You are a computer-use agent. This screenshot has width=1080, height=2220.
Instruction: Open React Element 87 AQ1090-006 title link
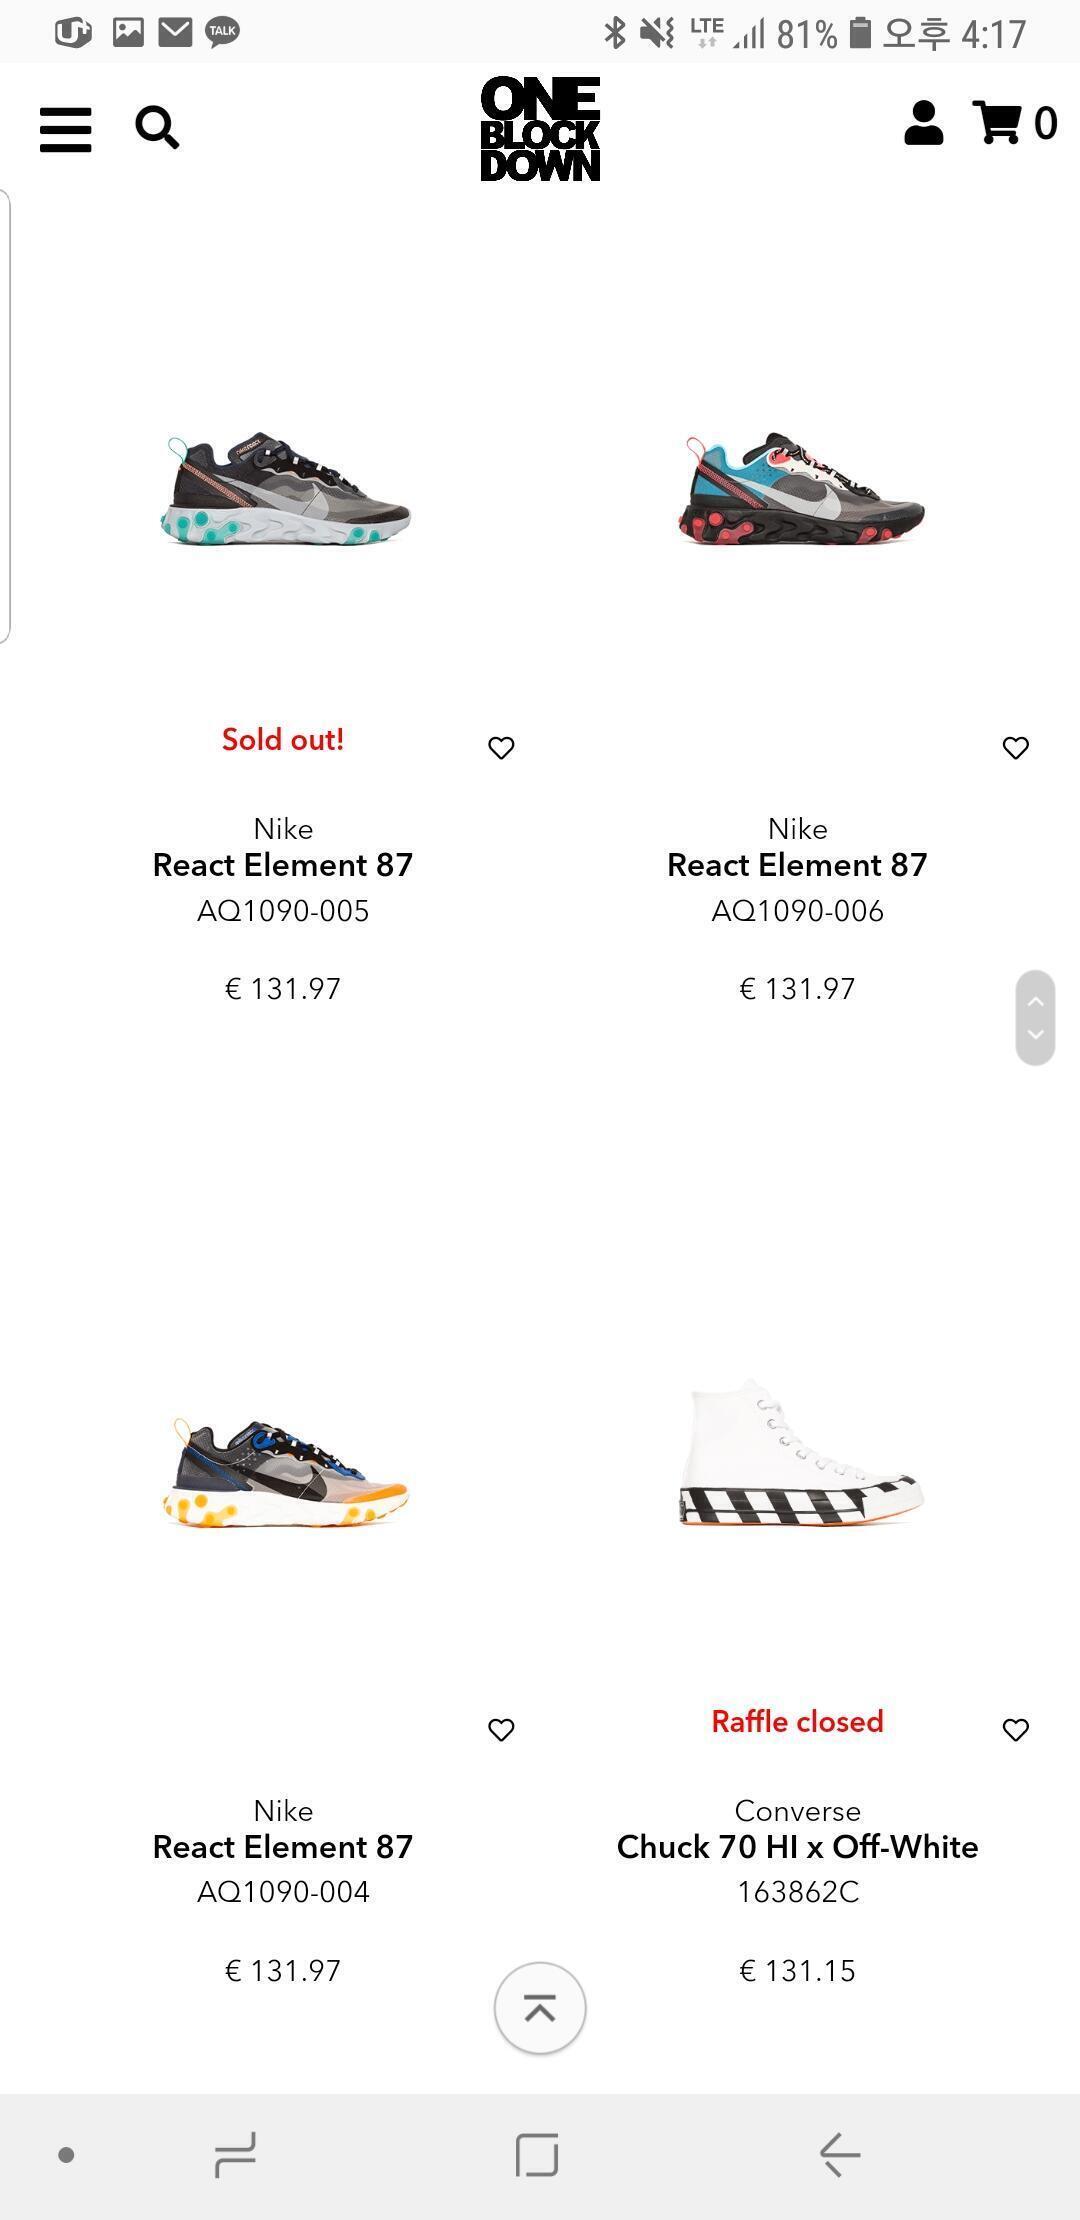pos(797,865)
